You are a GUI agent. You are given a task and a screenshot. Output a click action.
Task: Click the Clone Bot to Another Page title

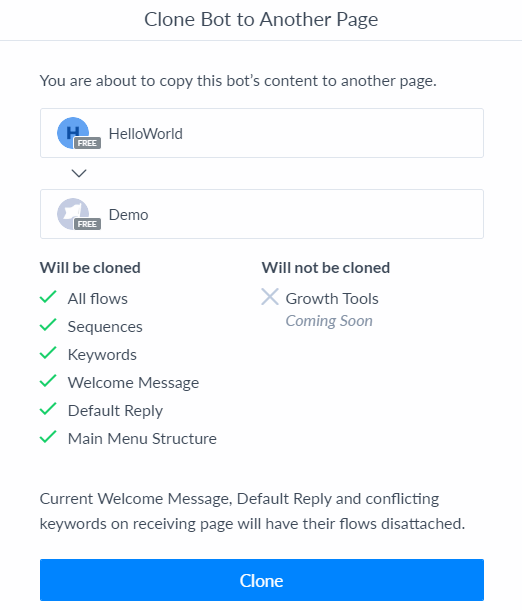tap(261, 19)
